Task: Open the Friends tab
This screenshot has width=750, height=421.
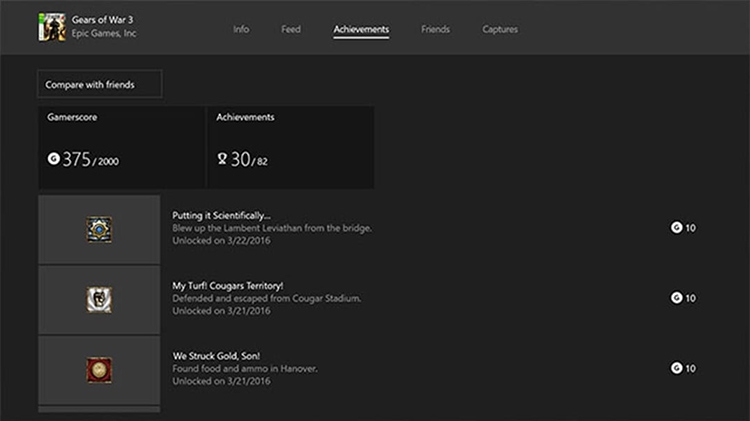Action: 435,29
